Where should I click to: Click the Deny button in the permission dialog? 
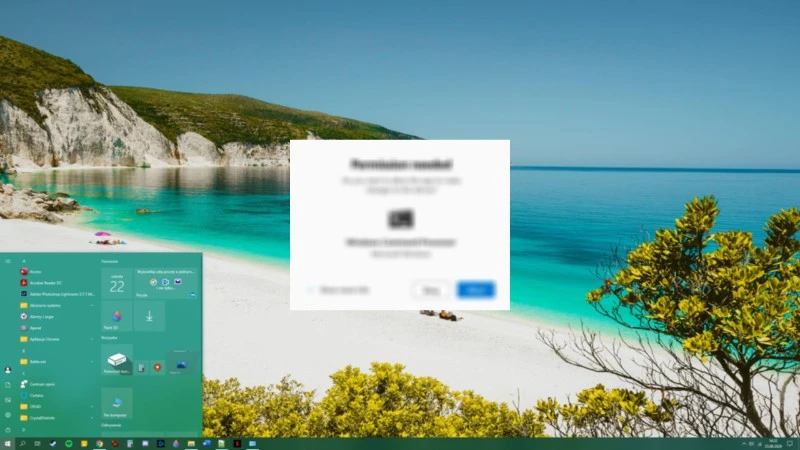(x=432, y=290)
